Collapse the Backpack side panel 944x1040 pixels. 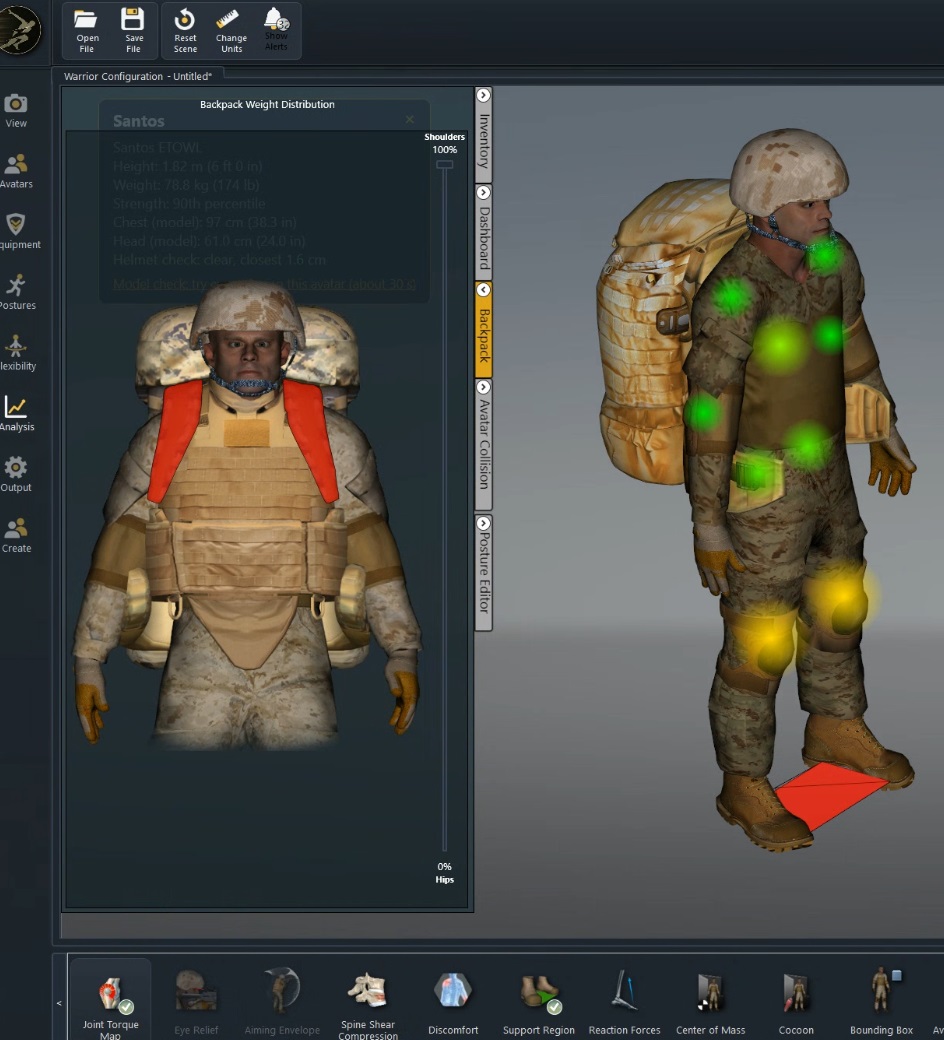coord(484,329)
